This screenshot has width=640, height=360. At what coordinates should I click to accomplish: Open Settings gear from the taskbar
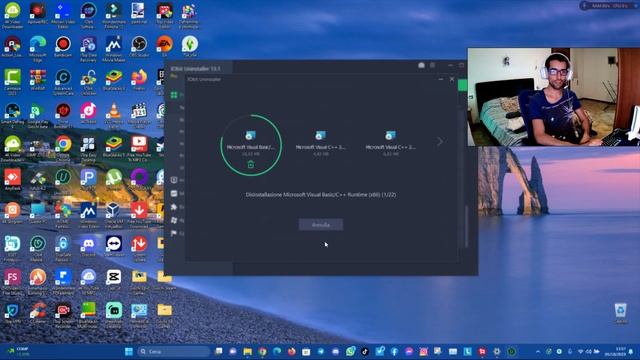tap(497, 351)
